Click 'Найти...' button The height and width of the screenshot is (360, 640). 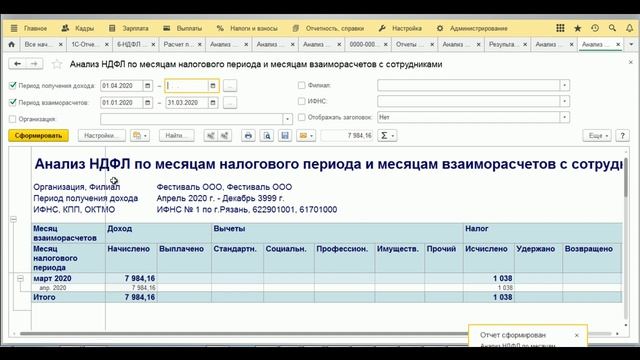coord(176,136)
